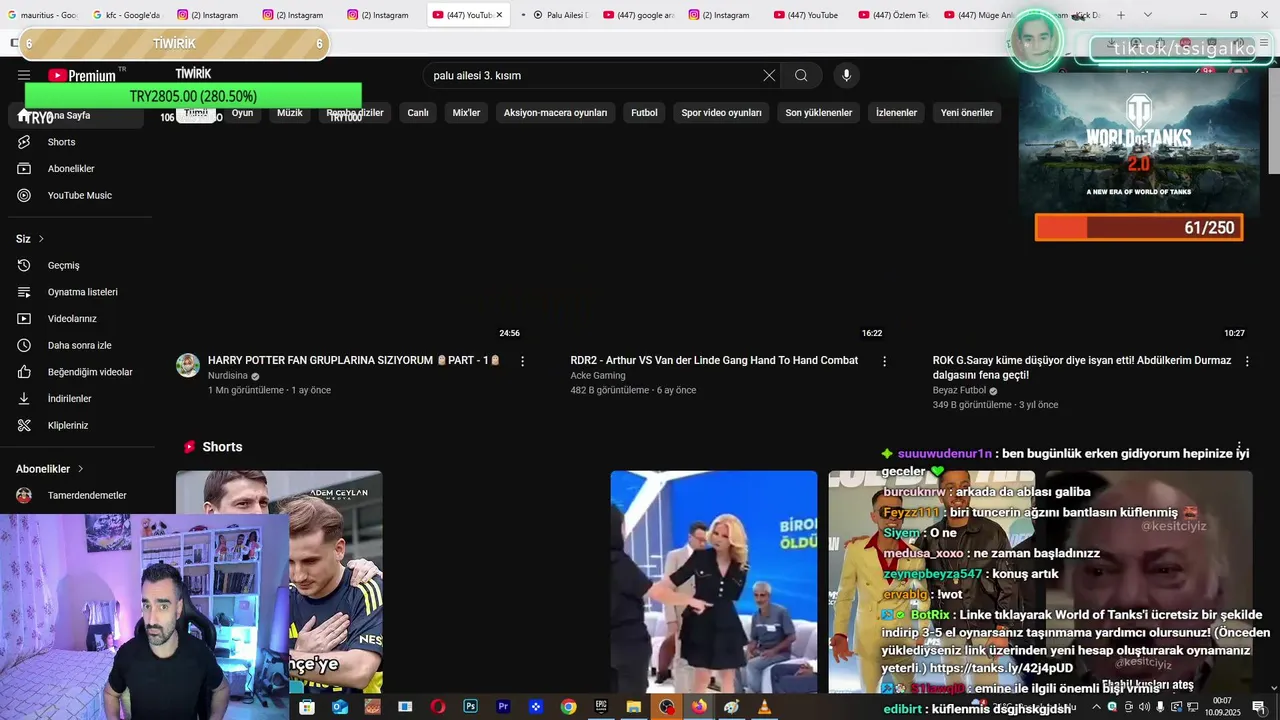The width and height of the screenshot is (1280, 720).
Task: Open the YouTube hamburger guide menu
Action: 24,75
